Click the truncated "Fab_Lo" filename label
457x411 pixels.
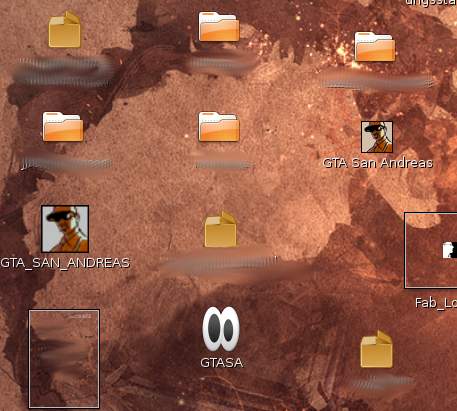pos(436,303)
